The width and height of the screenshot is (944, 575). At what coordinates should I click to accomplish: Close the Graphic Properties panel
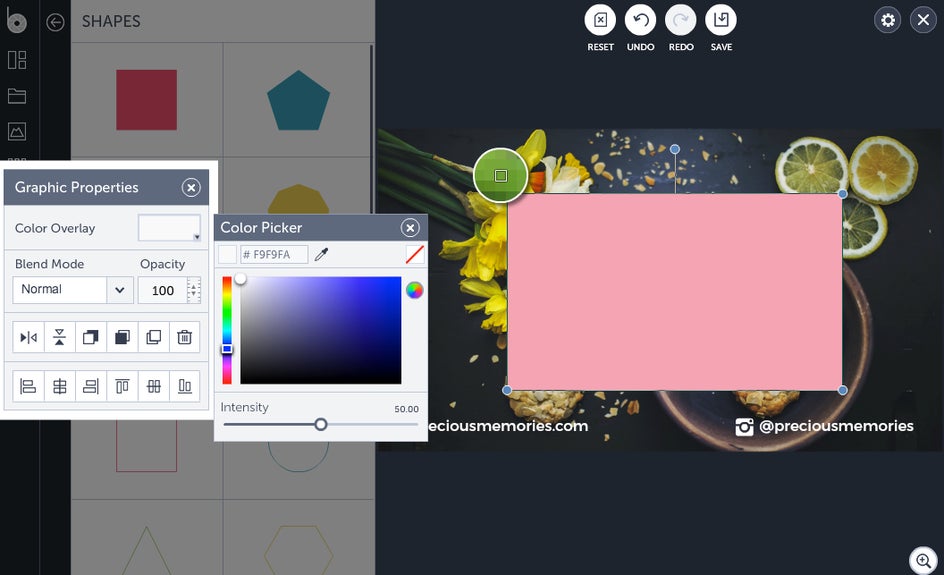(191, 187)
